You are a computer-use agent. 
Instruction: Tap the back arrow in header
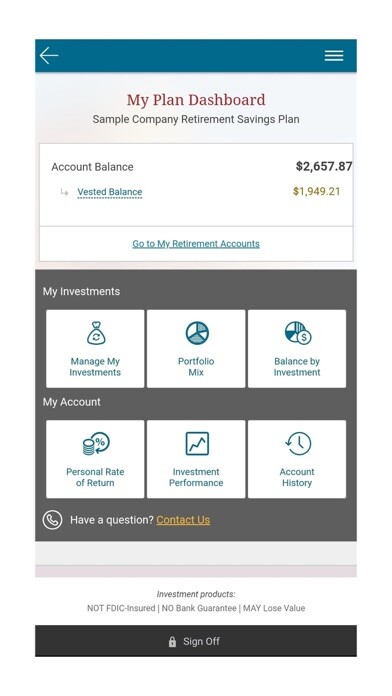(49, 56)
